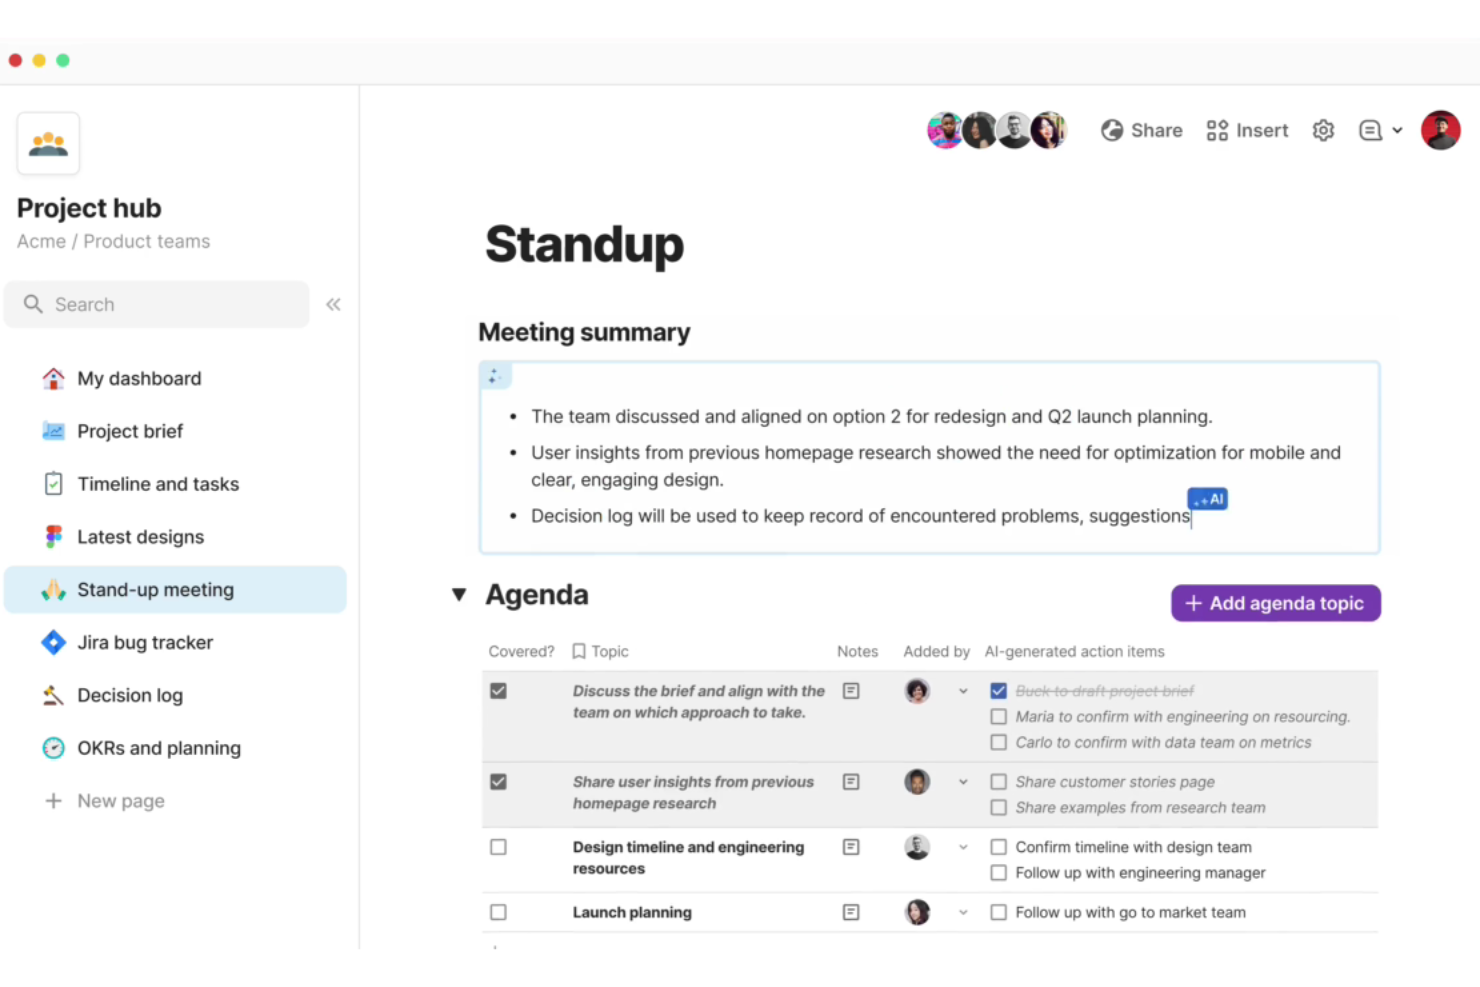Uncheck Buck to draft project brief
The height and width of the screenshot is (987, 1480).
click(998, 691)
